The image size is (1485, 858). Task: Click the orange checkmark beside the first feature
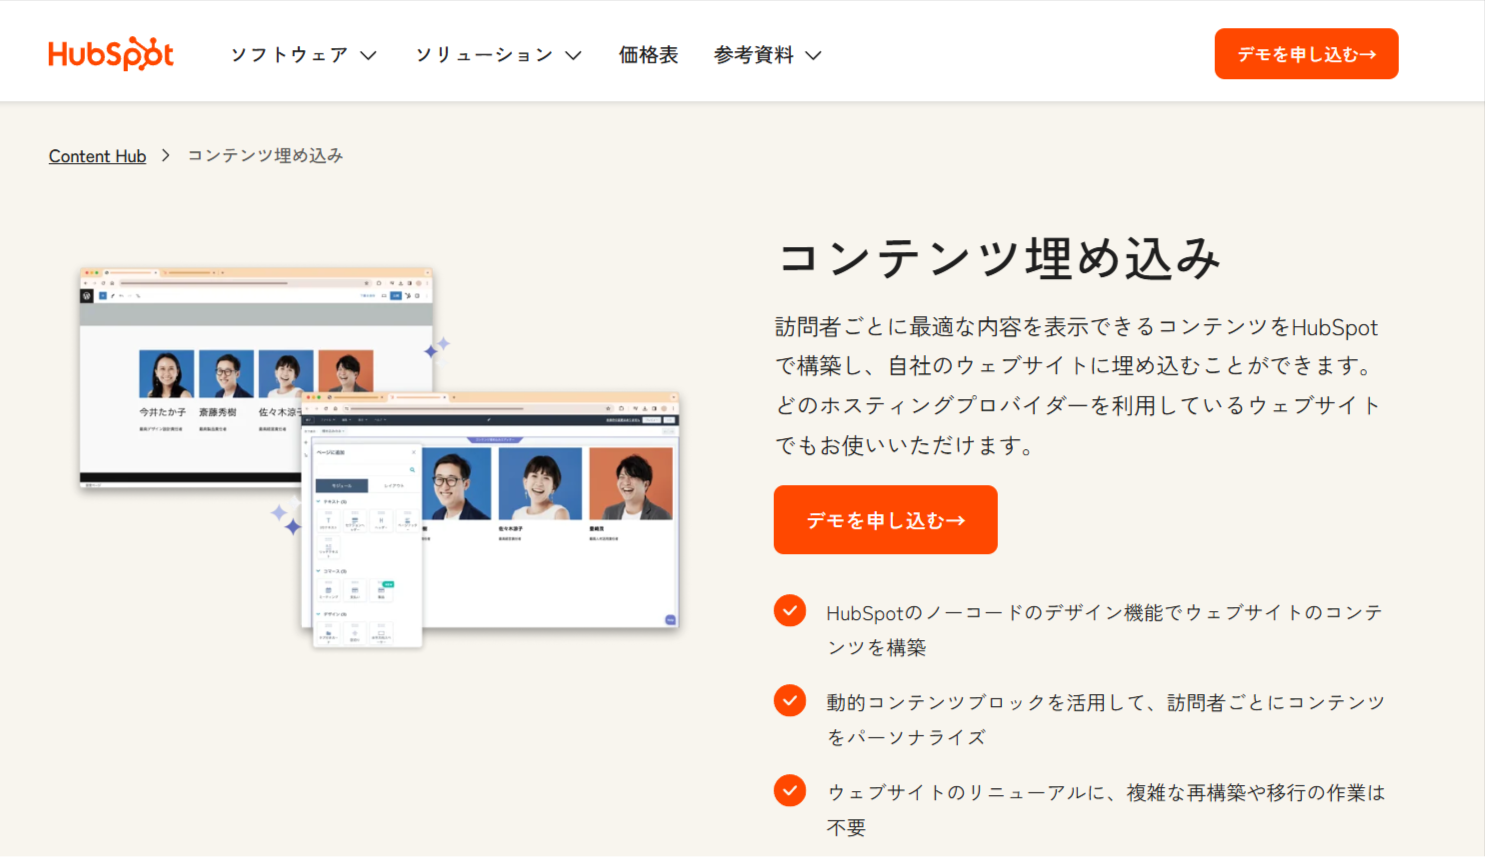[x=790, y=610]
